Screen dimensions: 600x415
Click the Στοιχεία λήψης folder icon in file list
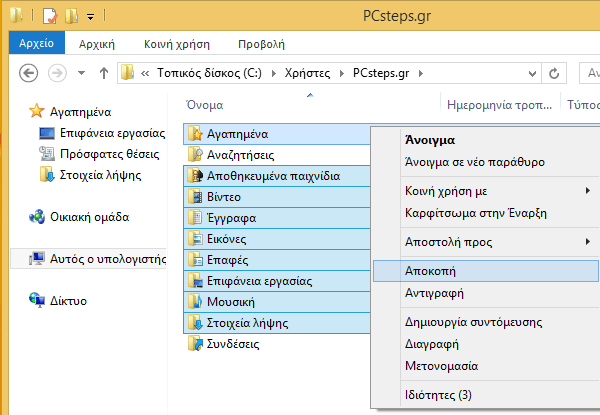195,323
